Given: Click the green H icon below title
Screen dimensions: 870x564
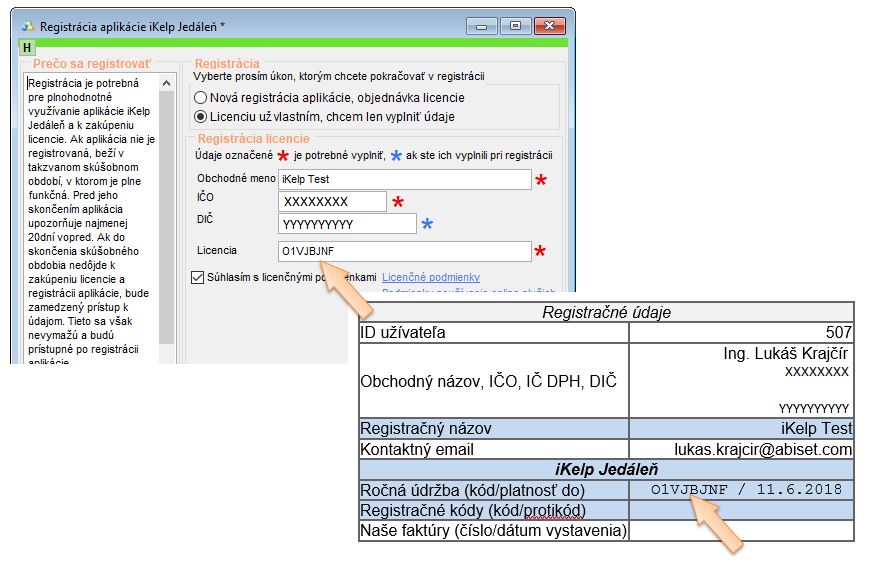Looking at the screenshot, I should (27, 47).
